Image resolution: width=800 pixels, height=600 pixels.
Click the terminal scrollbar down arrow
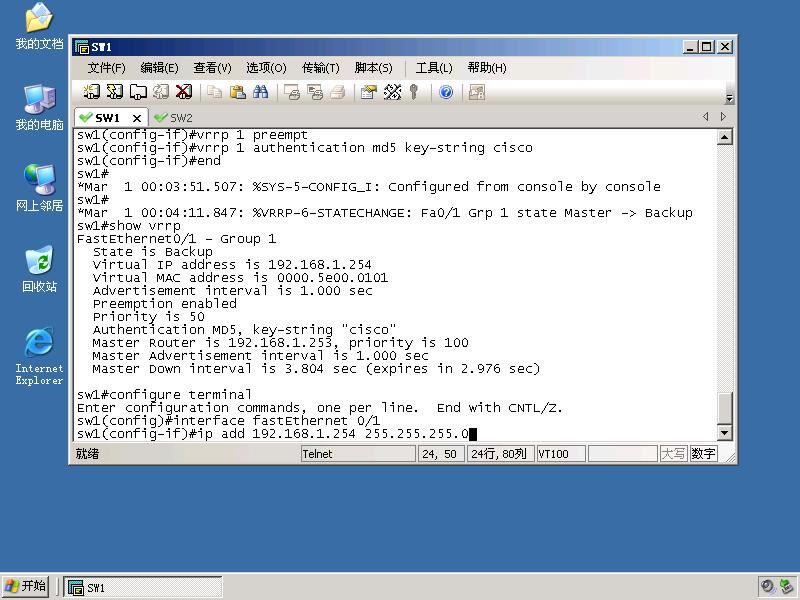725,433
